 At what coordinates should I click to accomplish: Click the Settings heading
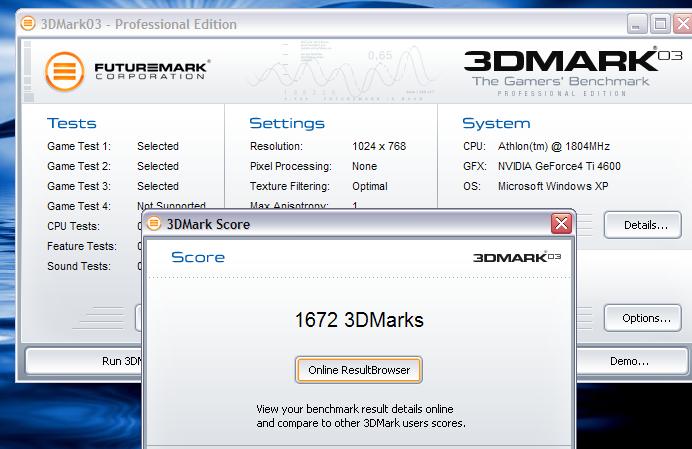pos(287,123)
